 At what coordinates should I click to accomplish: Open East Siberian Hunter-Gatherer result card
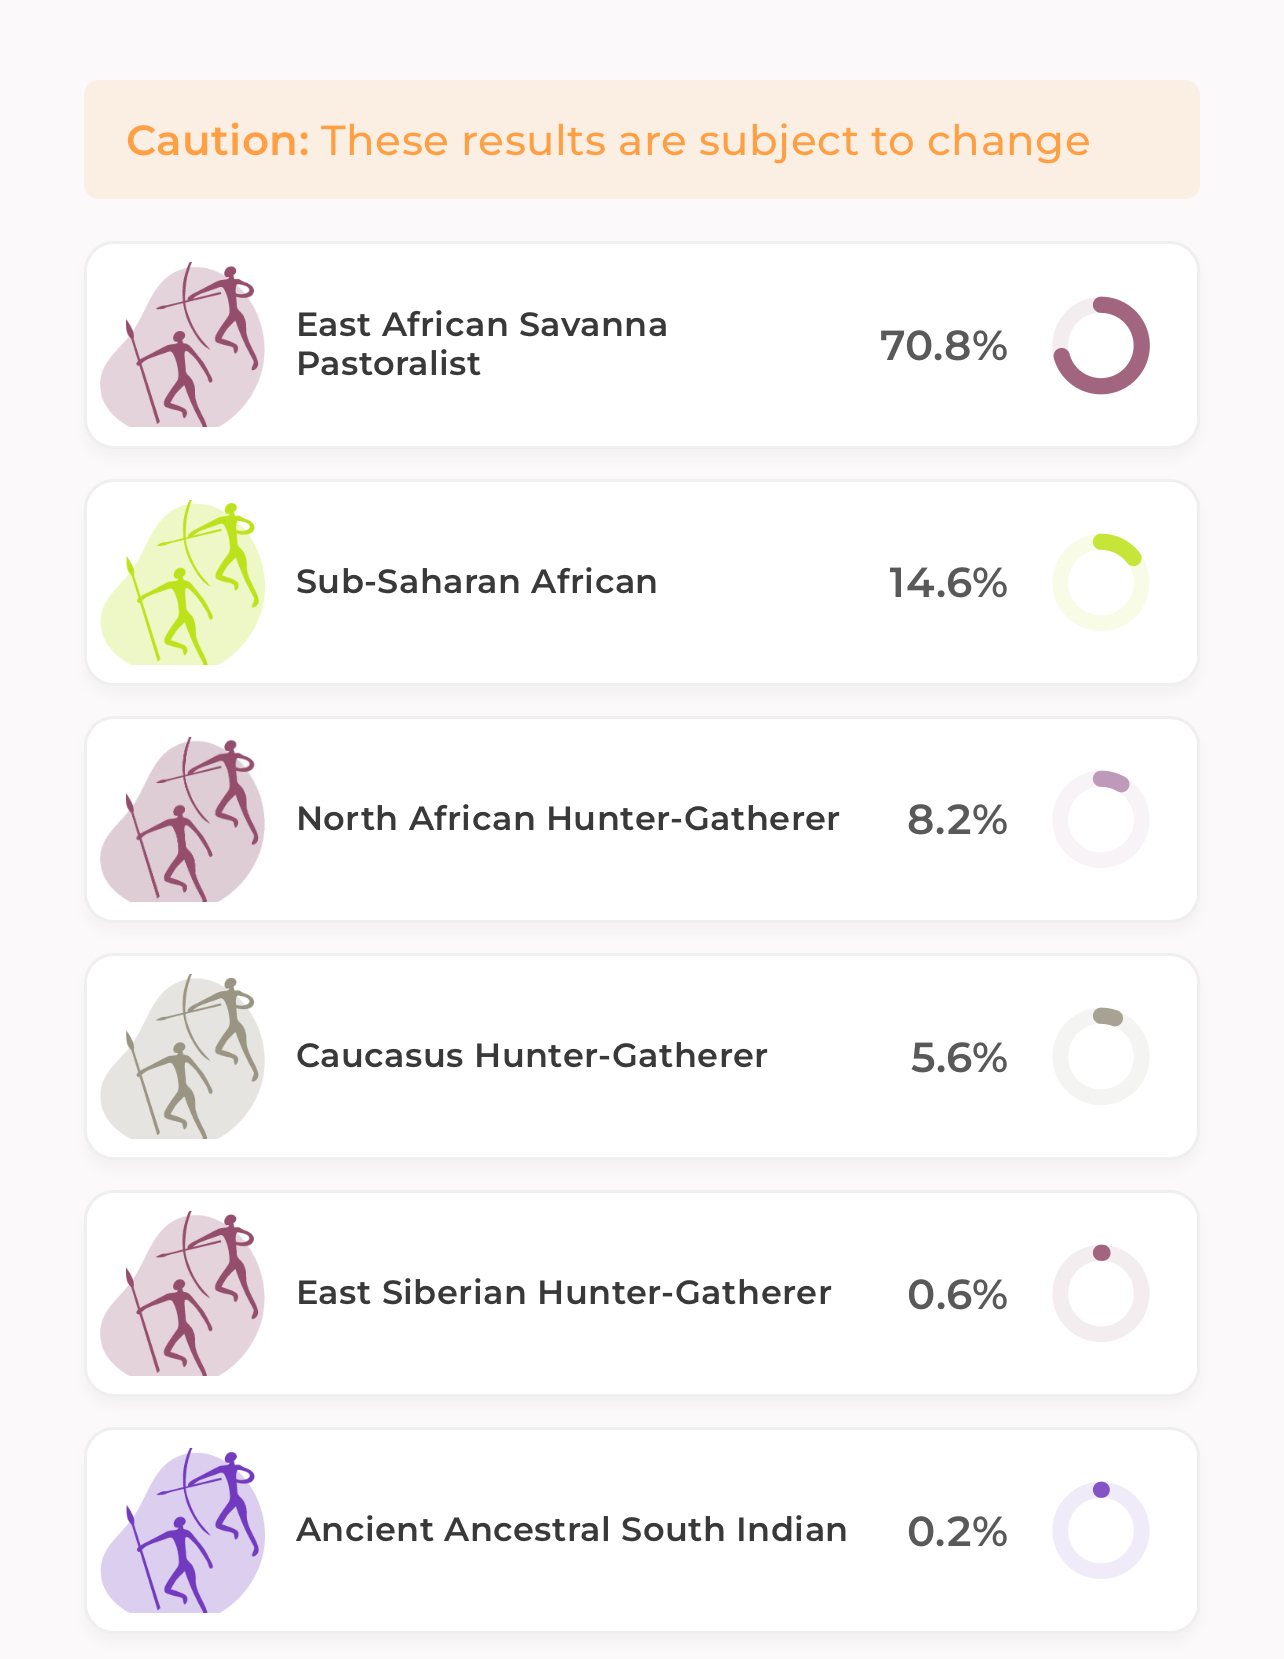click(642, 1294)
